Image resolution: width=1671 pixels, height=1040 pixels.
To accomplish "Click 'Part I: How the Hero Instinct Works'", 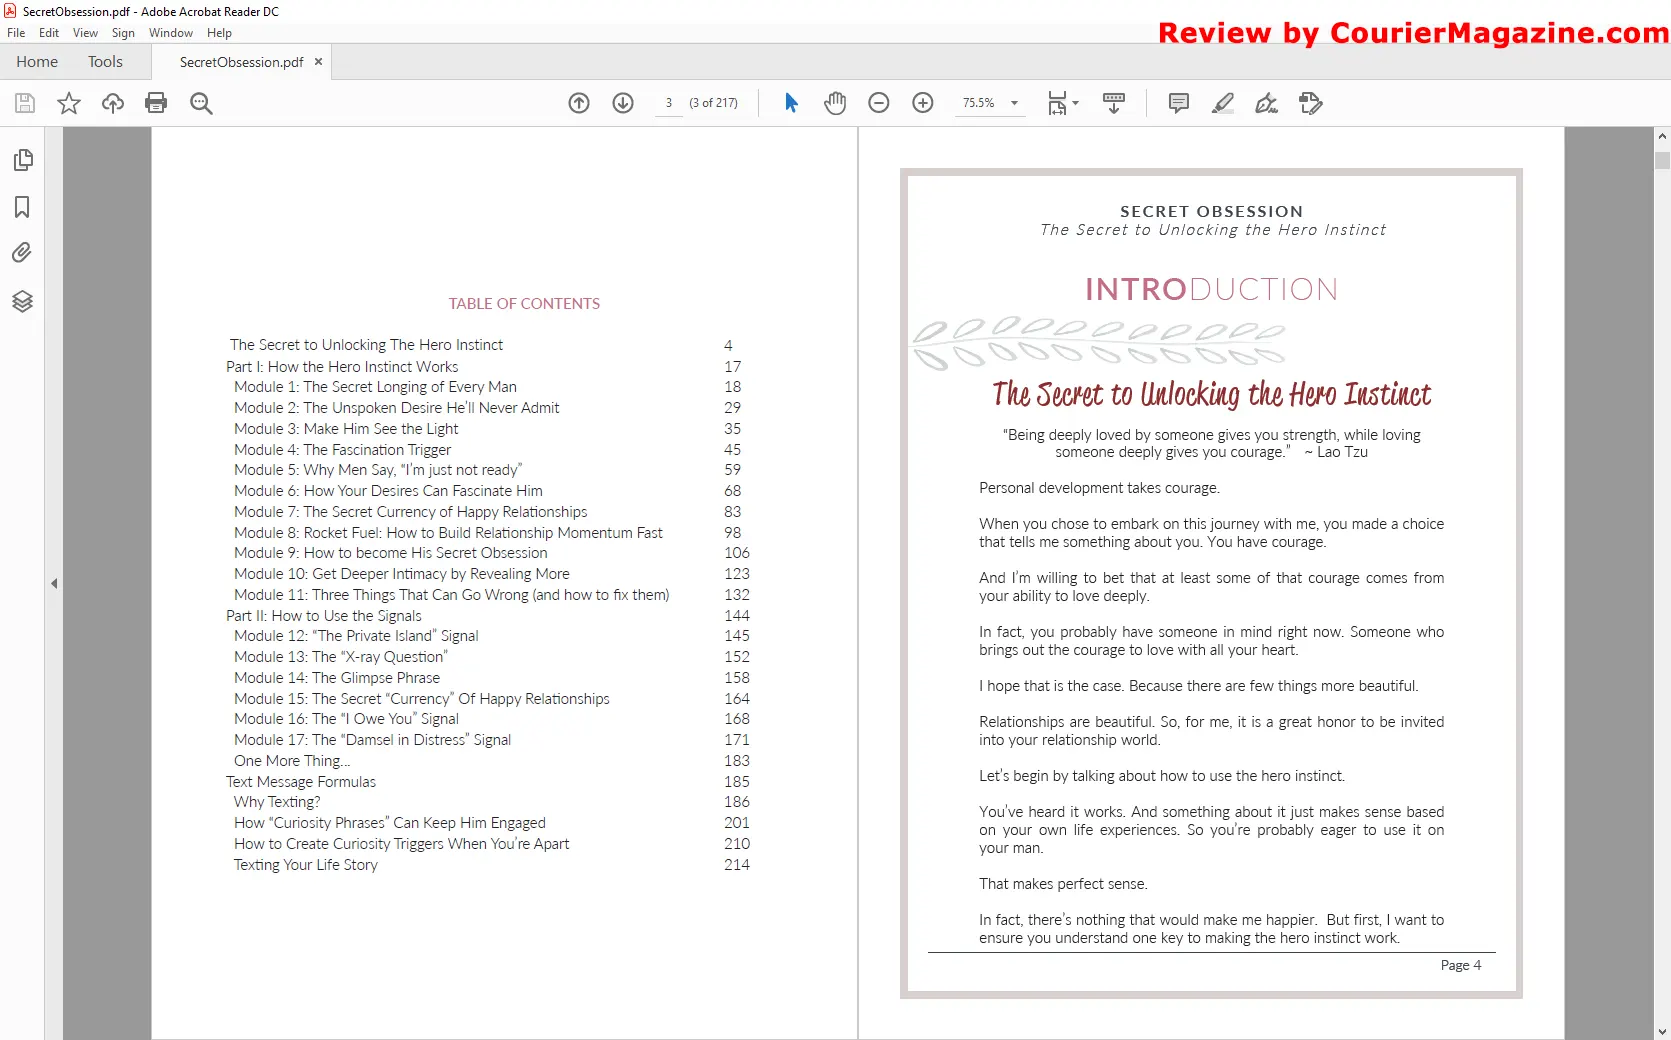I will [342, 367].
